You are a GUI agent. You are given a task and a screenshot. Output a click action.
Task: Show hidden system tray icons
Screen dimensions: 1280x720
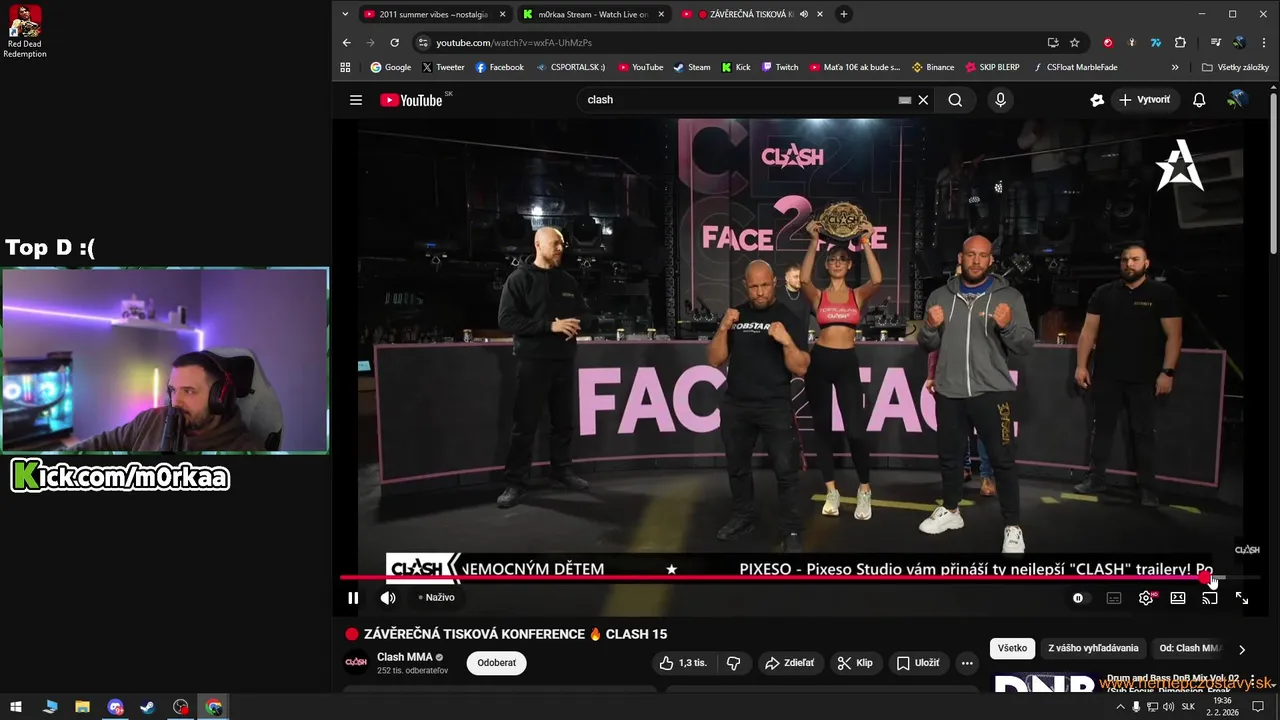[x=1120, y=707]
